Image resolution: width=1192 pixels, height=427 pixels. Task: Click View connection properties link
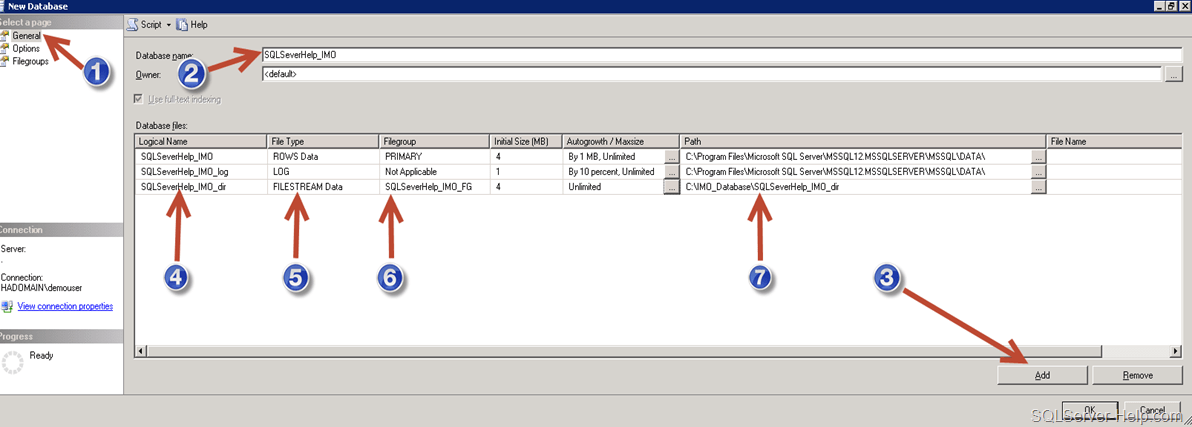point(65,306)
